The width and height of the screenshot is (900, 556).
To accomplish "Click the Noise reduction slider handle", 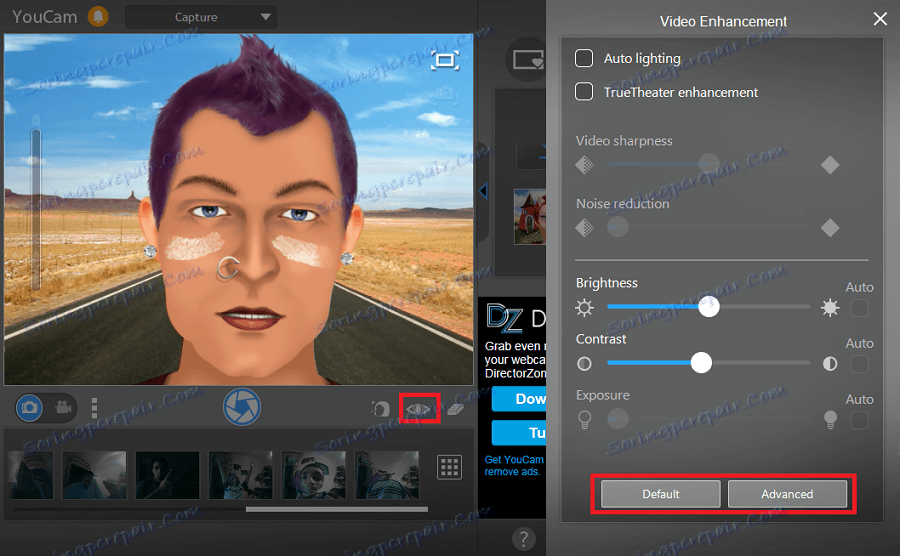I will tap(618, 227).
